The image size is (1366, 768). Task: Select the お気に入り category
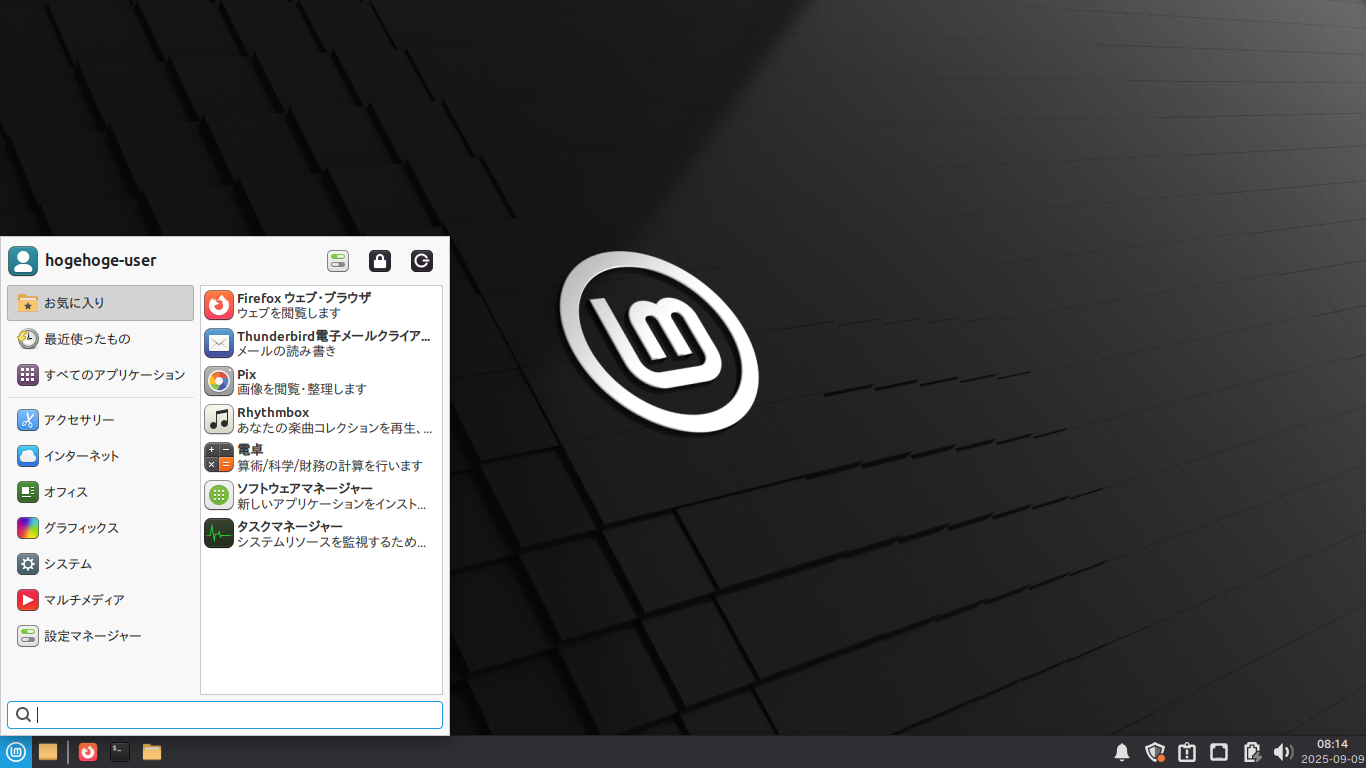(x=100, y=303)
